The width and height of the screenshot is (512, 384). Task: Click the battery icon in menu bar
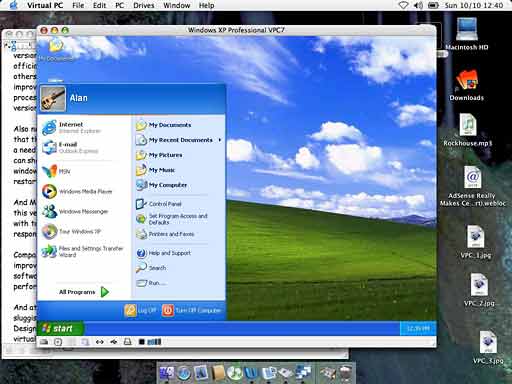pyautogui.click(x=433, y=5)
